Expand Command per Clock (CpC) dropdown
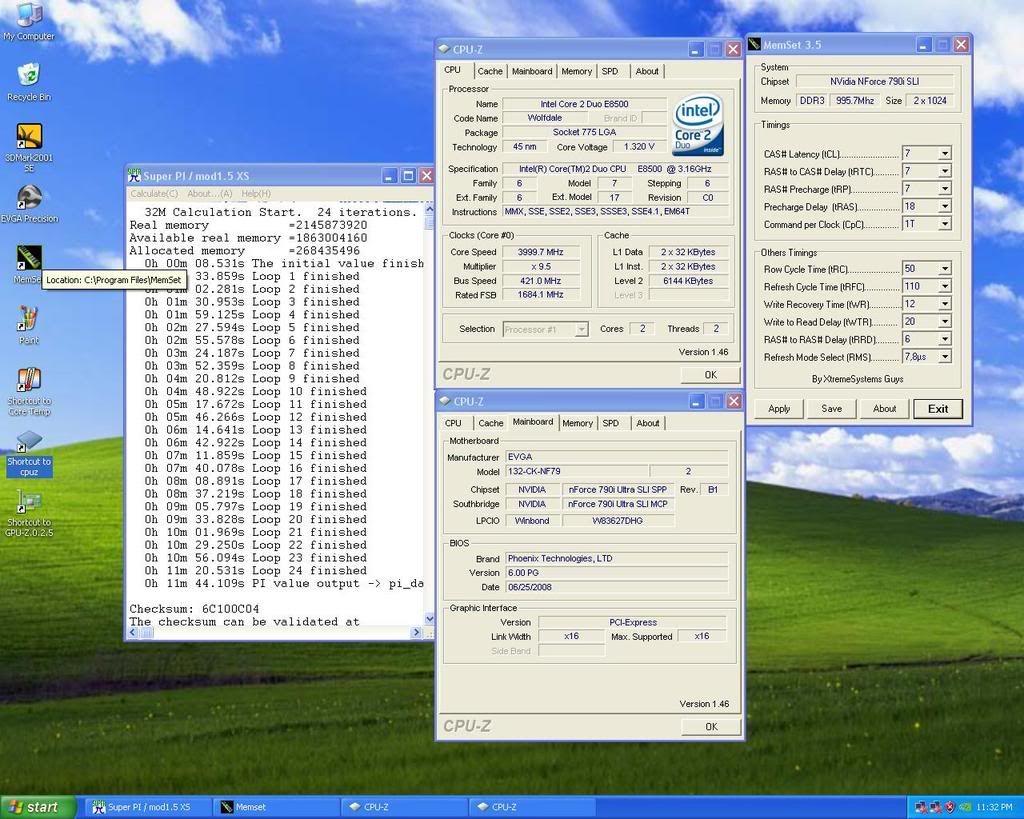The height and width of the screenshot is (819, 1024). pos(944,224)
